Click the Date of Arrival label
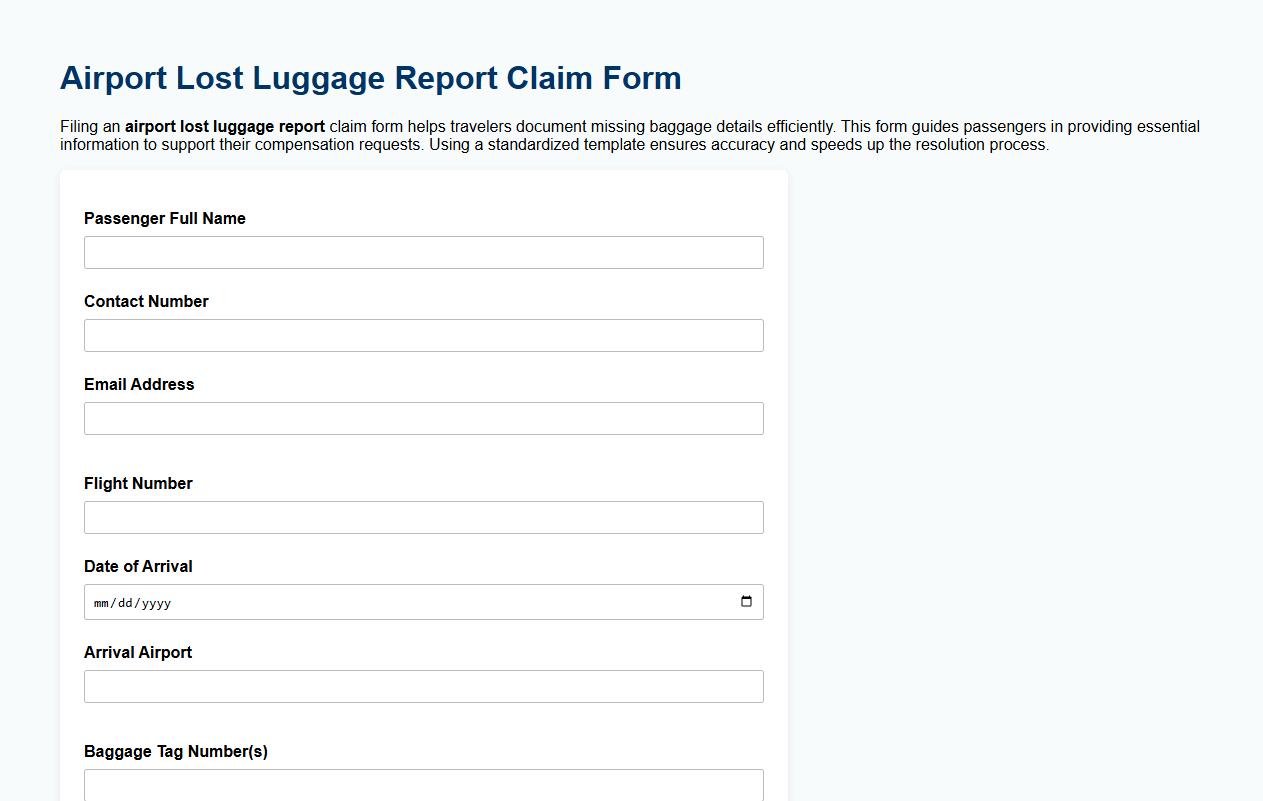 tap(138, 566)
